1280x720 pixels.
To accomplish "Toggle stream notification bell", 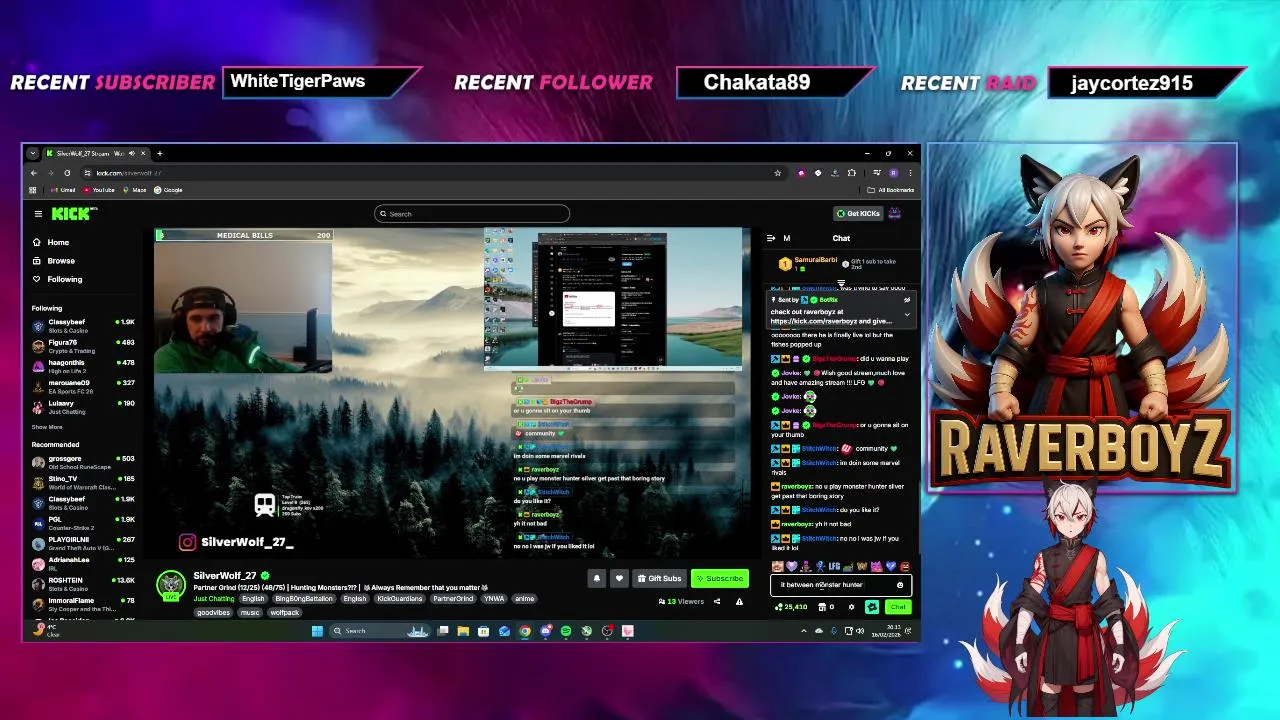I will pos(597,578).
